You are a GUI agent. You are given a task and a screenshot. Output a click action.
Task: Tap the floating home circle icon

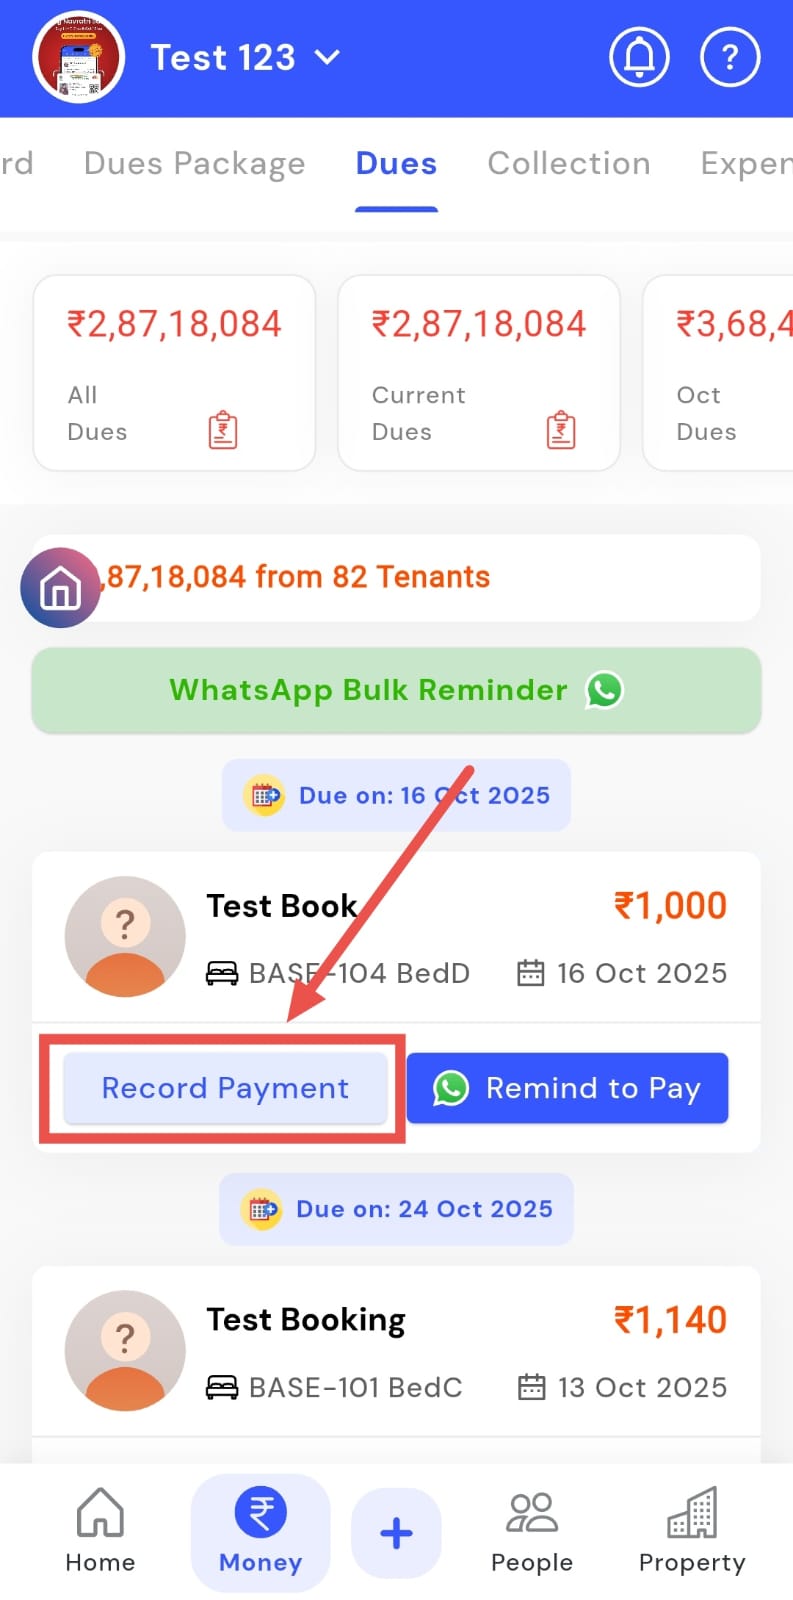pyautogui.click(x=61, y=588)
